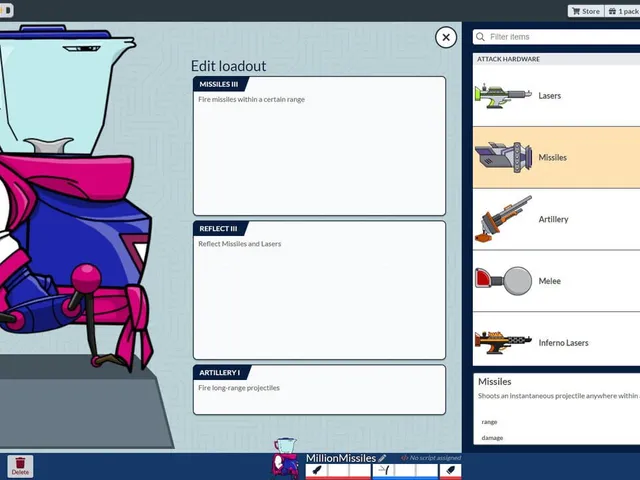The width and height of the screenshot is (640, 480).
Task: Click the 'range' stat label
Action: click(x=489, y=422)
